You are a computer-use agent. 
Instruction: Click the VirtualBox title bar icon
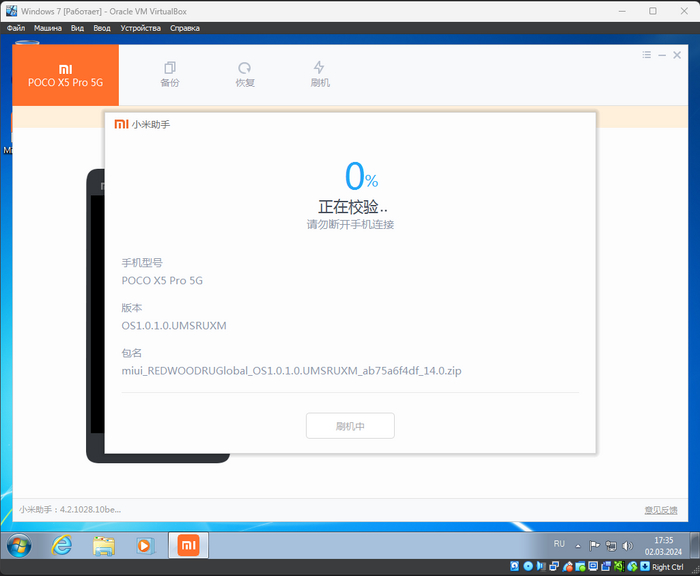pyautogui.click(x=11, y=11)
